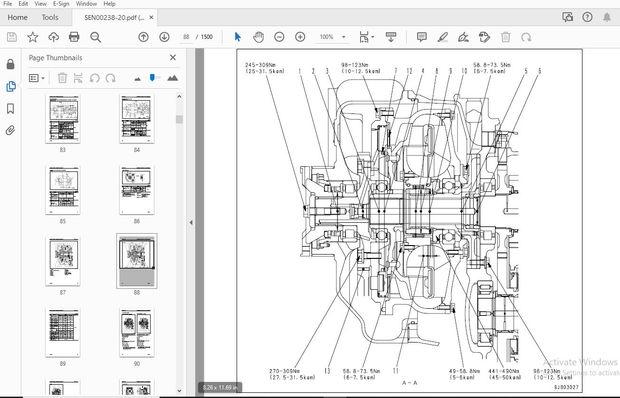Select the highlighter pen tool
The width and height of the screenshot is (620, 398).
click(443, 37)
